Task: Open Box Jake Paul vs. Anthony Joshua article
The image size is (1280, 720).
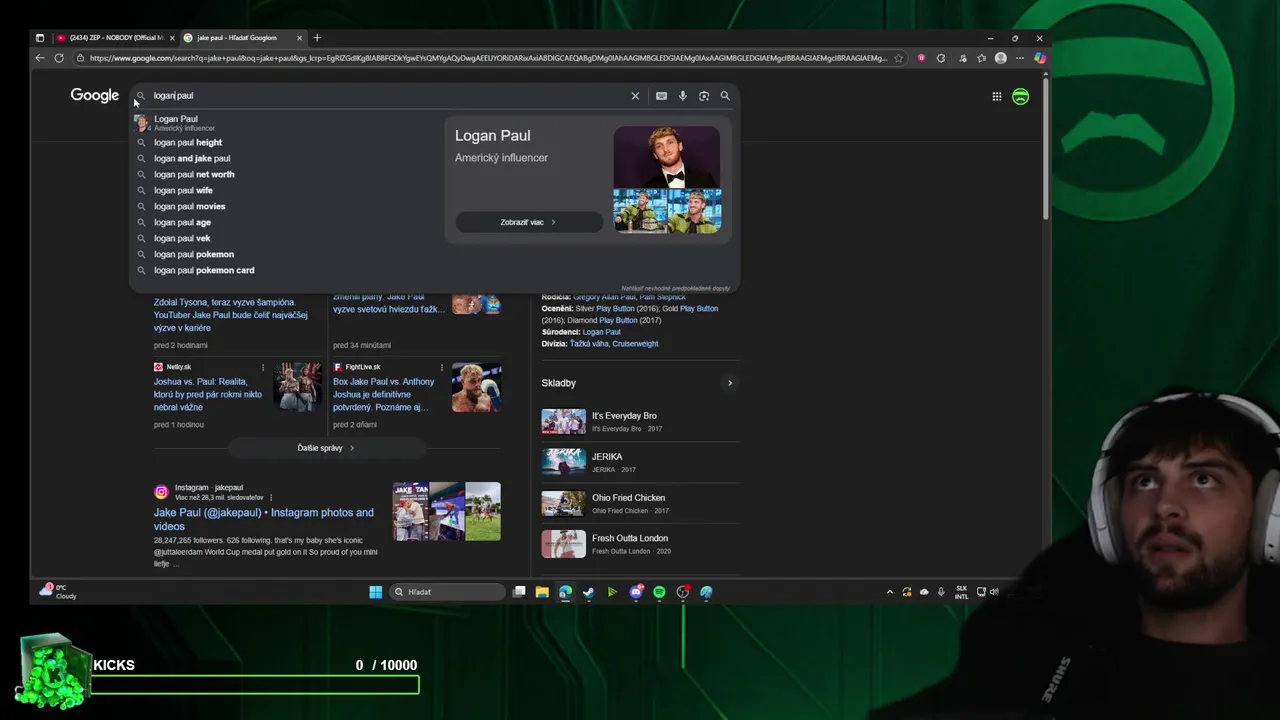Action: pos(384,394)
